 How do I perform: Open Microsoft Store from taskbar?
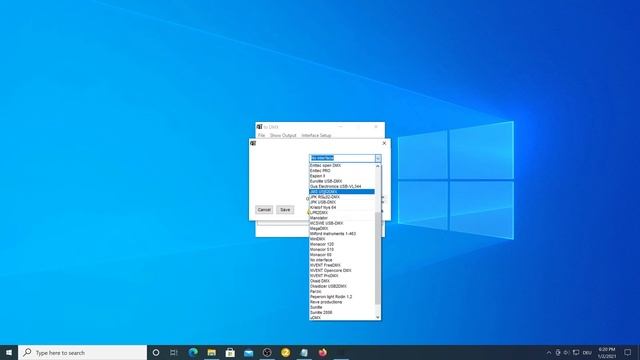(230, 353)
